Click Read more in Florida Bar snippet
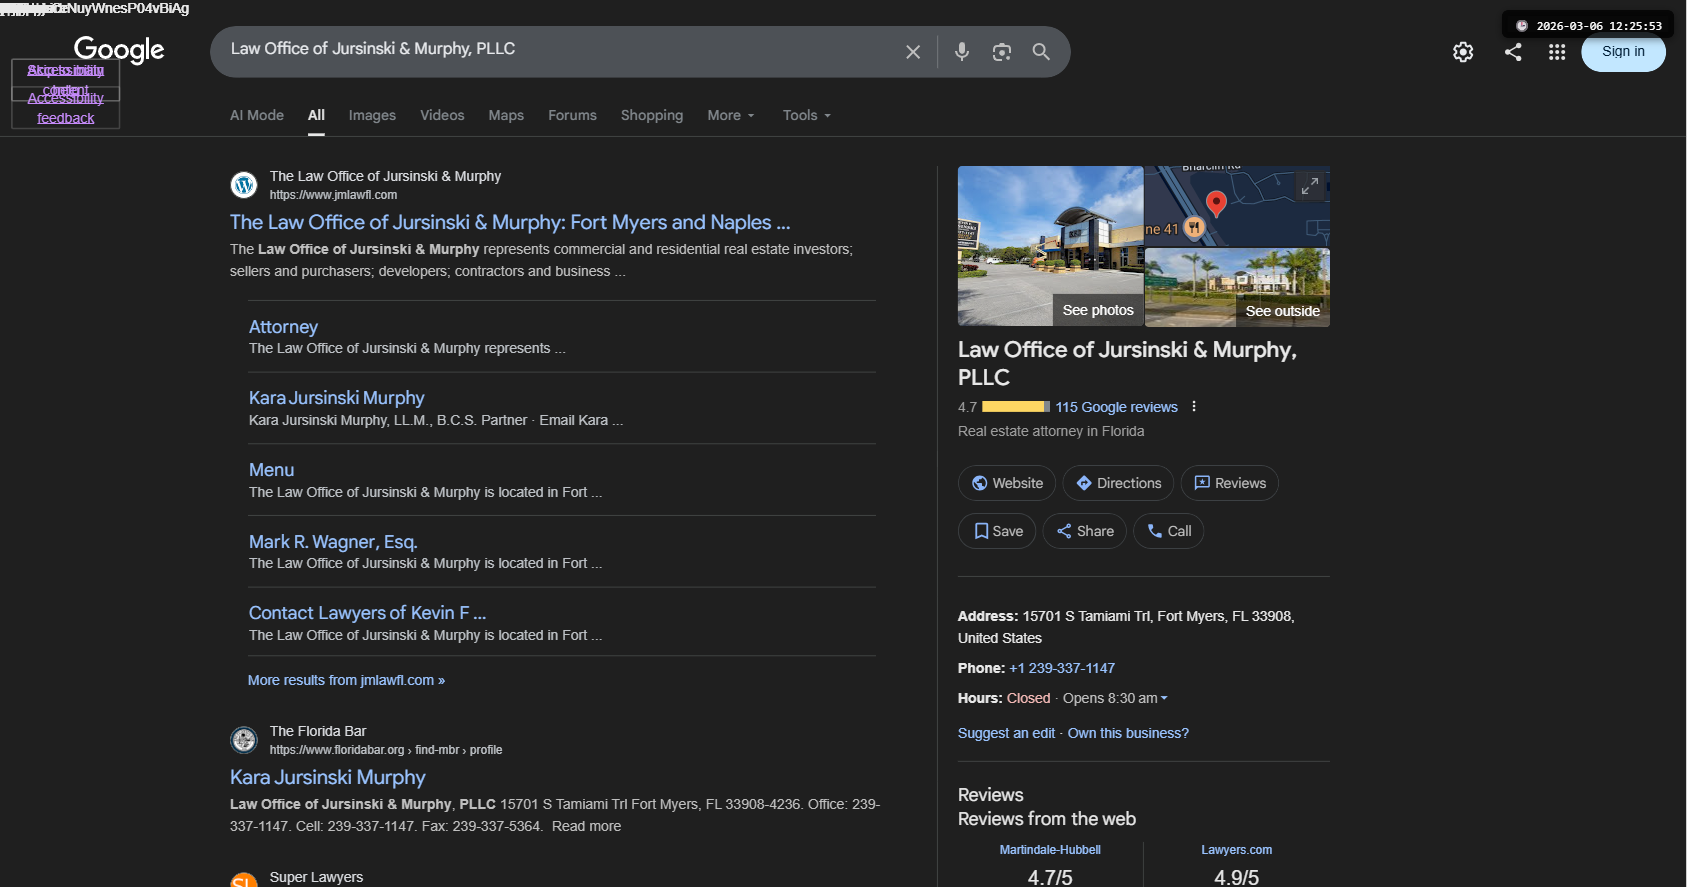Viewport: 1707px width, 887px height. point(586,826)
